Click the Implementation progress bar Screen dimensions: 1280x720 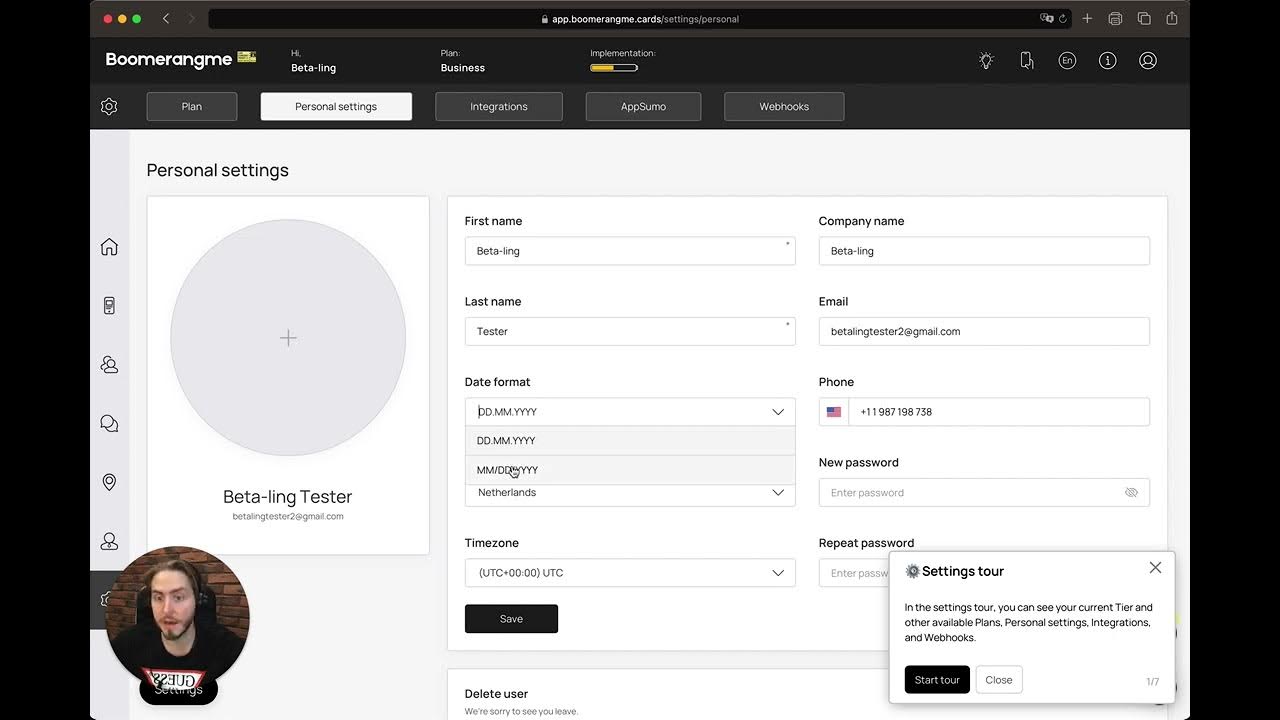614,68
